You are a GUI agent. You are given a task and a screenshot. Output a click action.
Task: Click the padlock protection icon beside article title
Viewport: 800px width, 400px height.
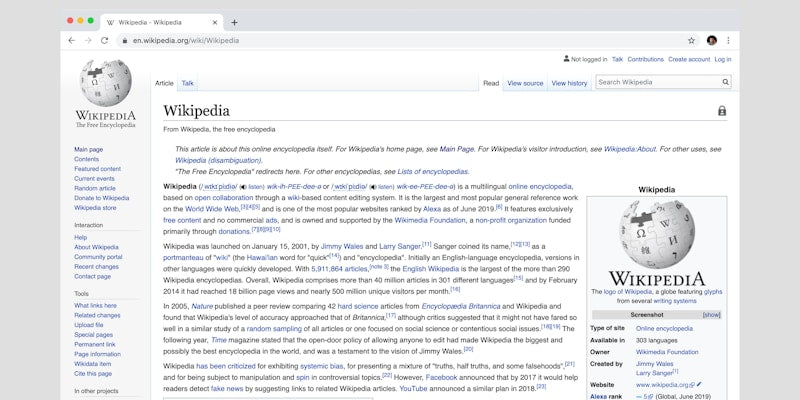click(722, 111)
